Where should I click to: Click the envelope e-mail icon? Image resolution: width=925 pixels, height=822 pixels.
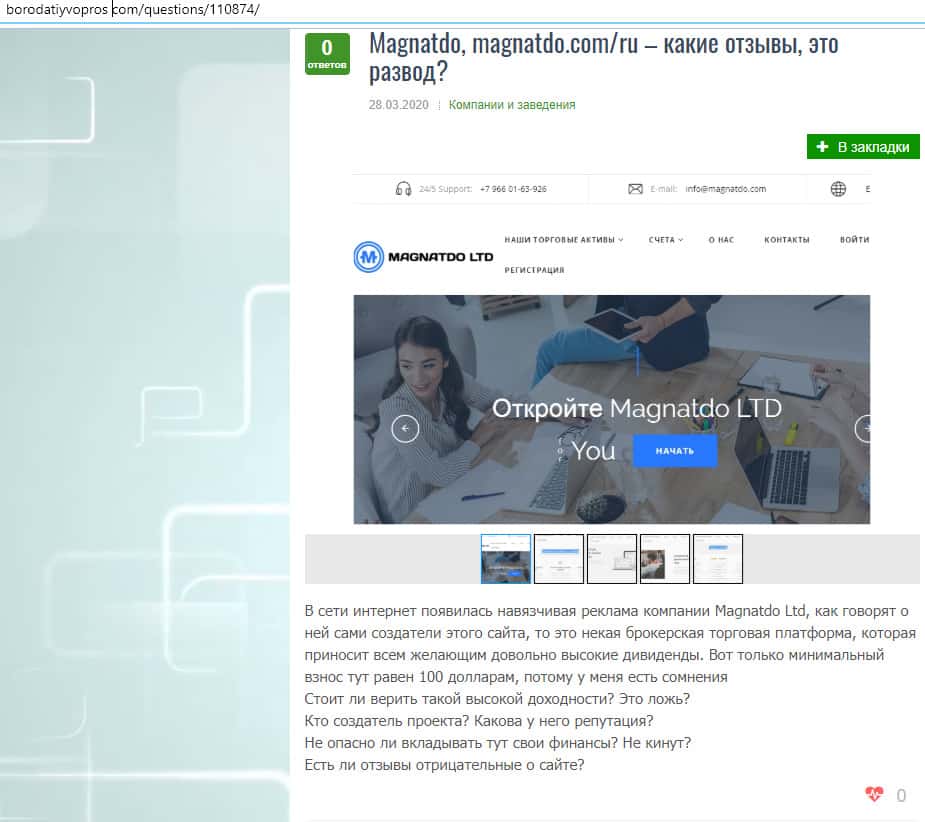click(635, 189)
